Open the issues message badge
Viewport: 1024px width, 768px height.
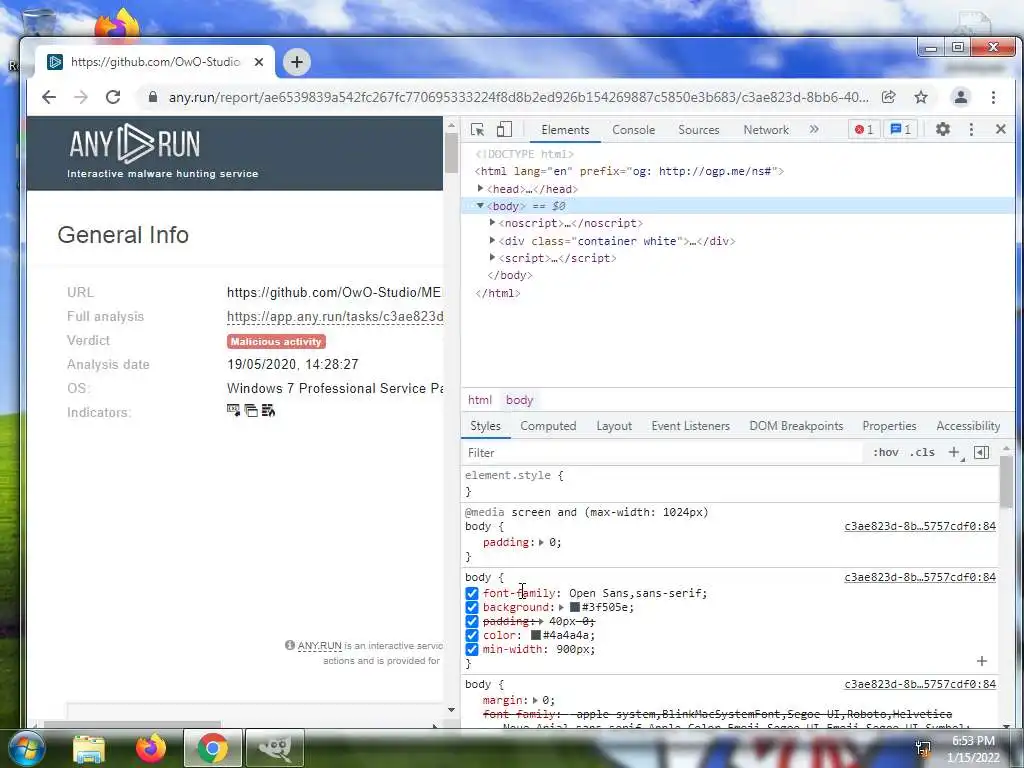click(x=901, y=129)
